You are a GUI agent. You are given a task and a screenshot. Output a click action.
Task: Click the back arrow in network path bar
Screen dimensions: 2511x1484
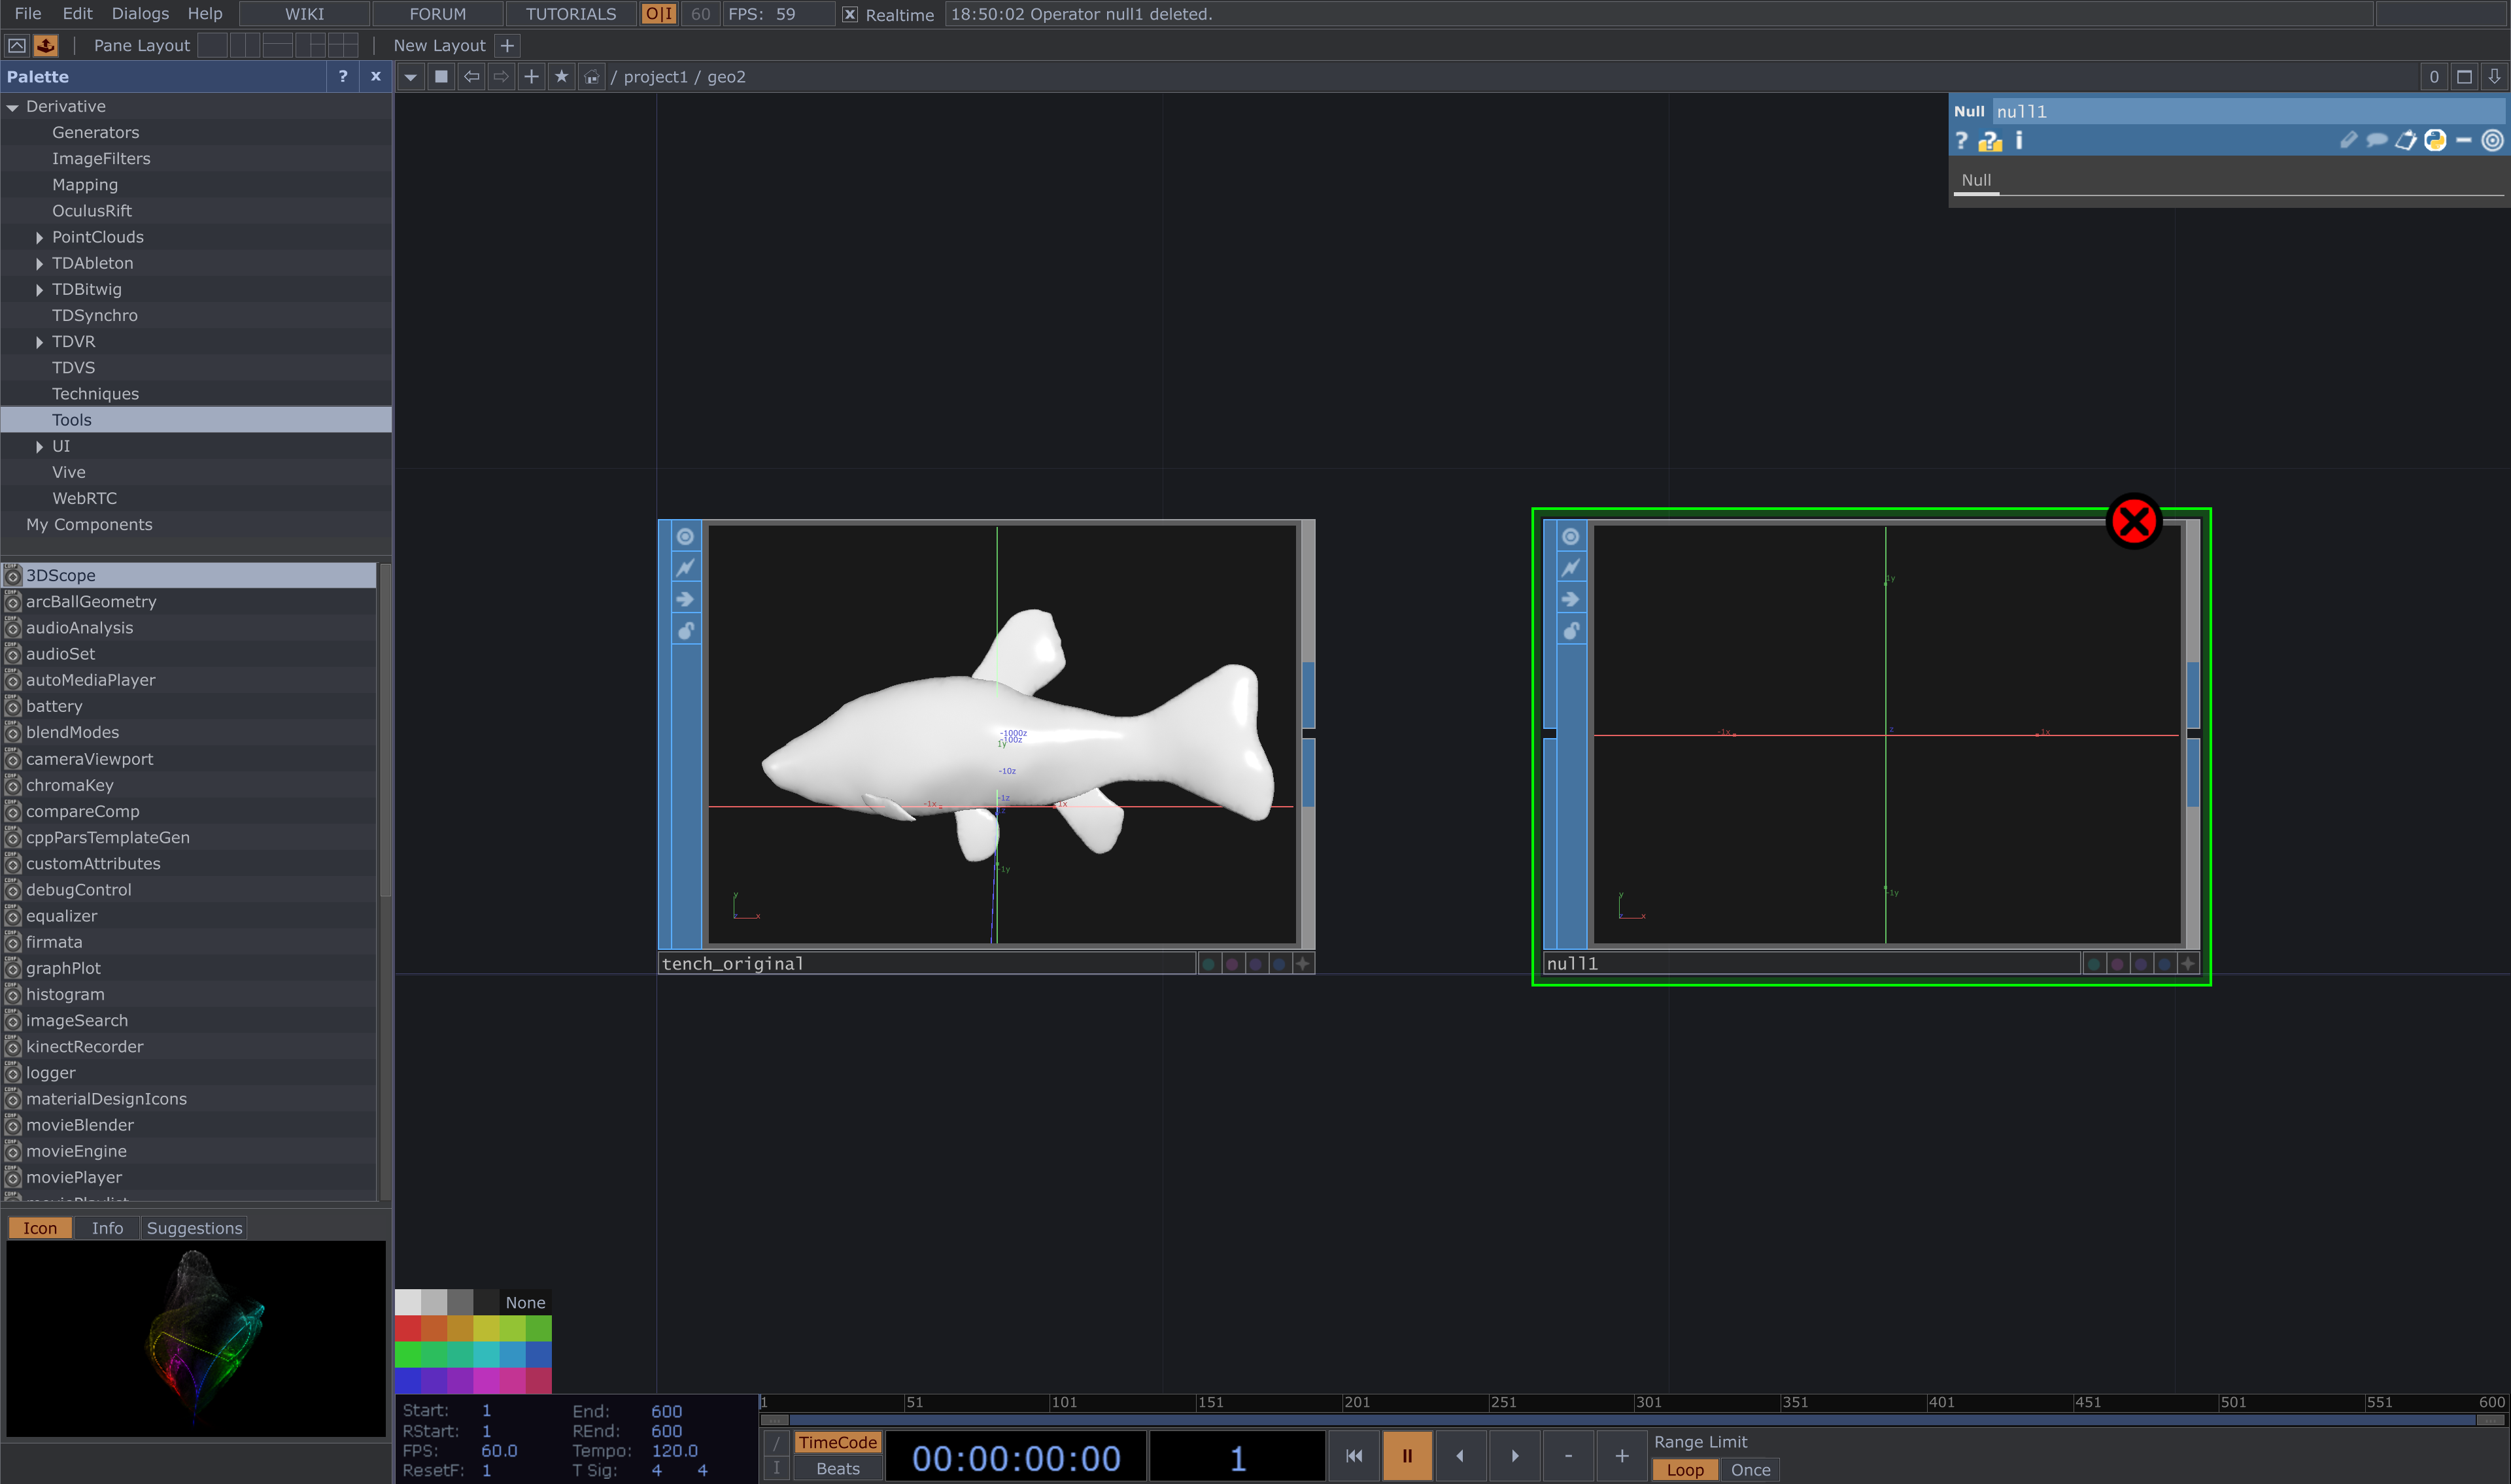tap(472, 77)
